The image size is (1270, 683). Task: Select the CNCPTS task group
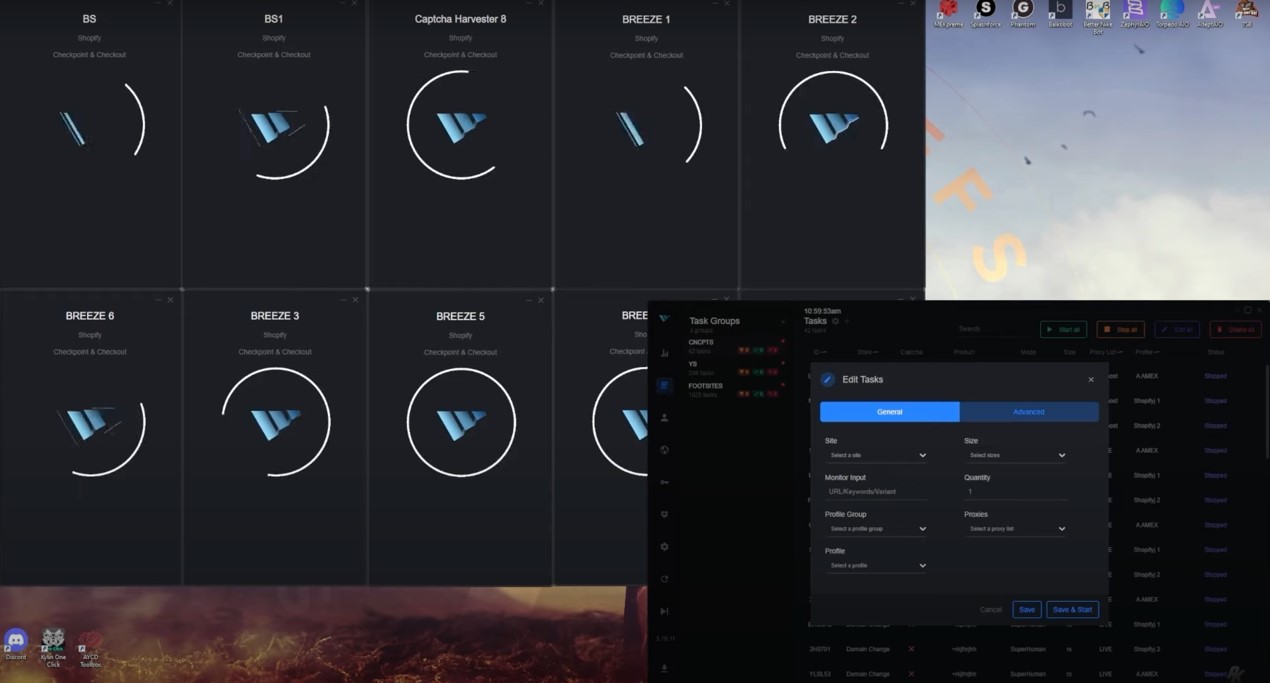(735, 346)
